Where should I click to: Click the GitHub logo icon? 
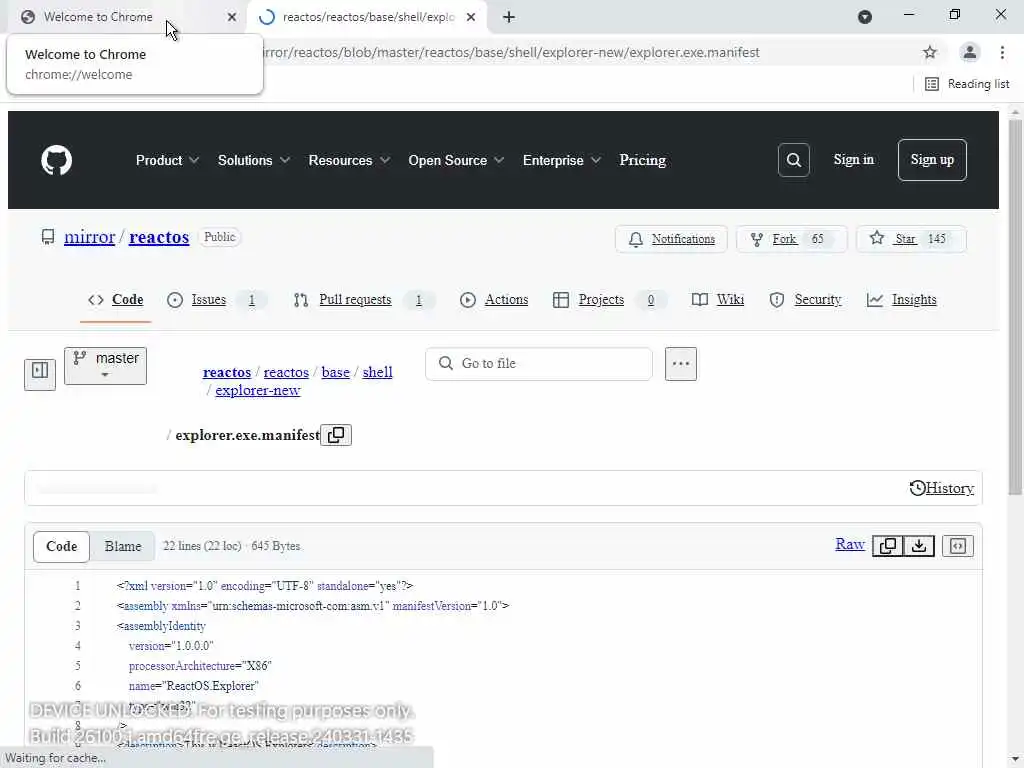point(57,160)
